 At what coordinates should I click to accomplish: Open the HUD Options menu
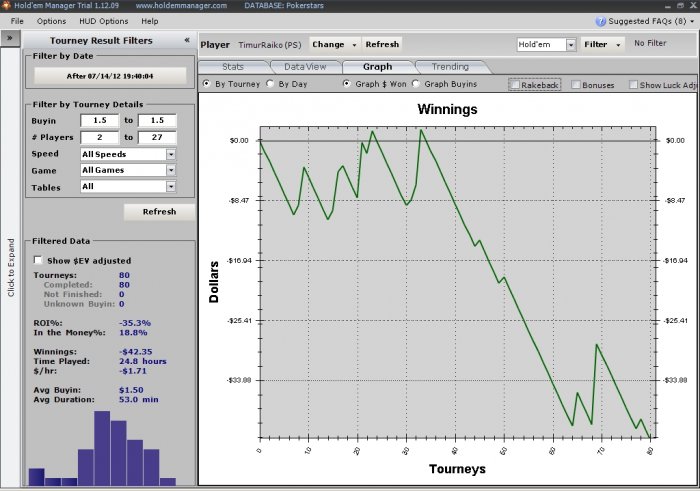pos(104,21)
